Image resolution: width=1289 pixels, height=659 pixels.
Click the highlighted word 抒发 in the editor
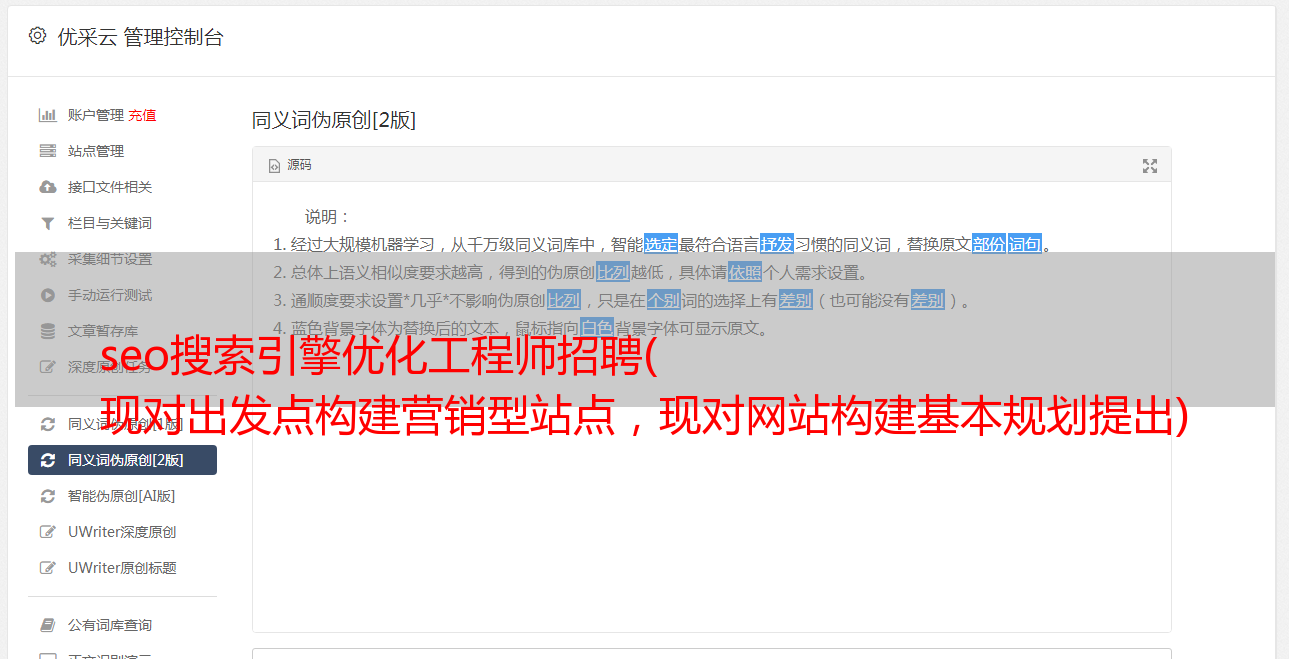(x=777, y=244)
